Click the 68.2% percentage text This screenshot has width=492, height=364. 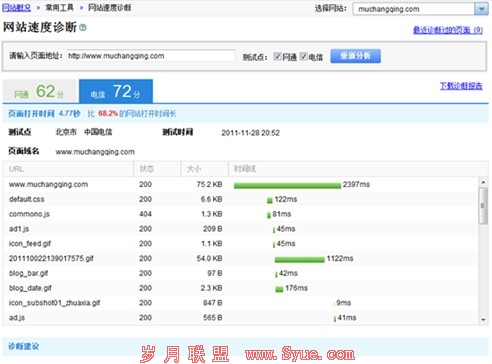(108, 114)
